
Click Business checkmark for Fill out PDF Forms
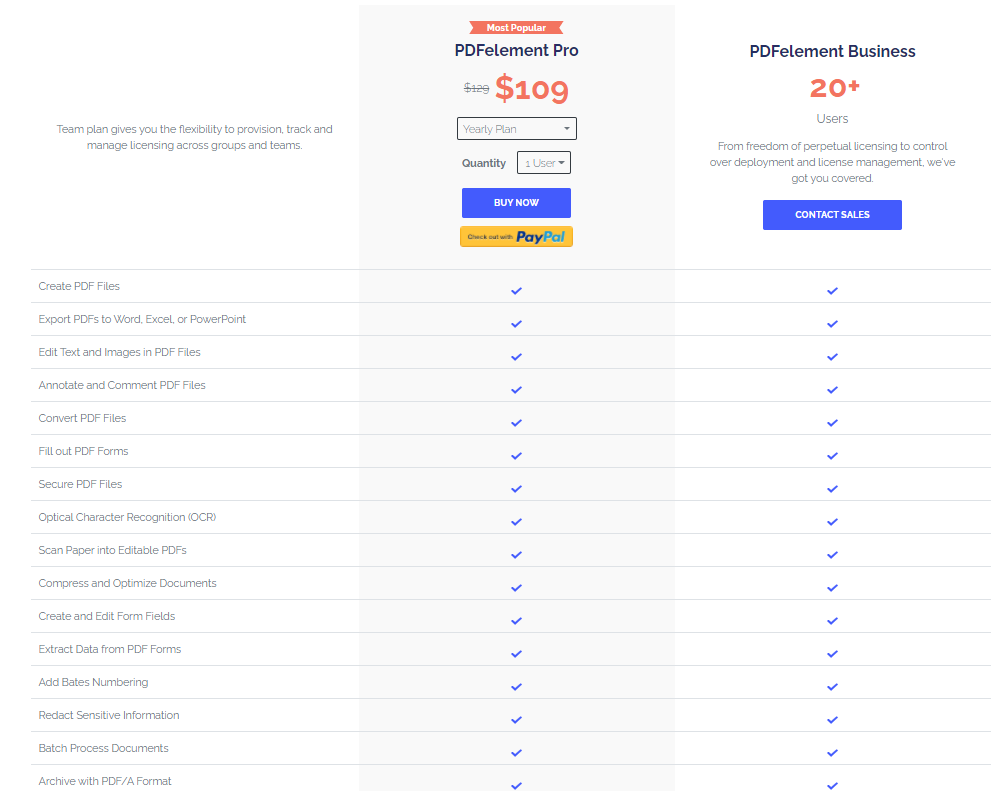[832, 455]
